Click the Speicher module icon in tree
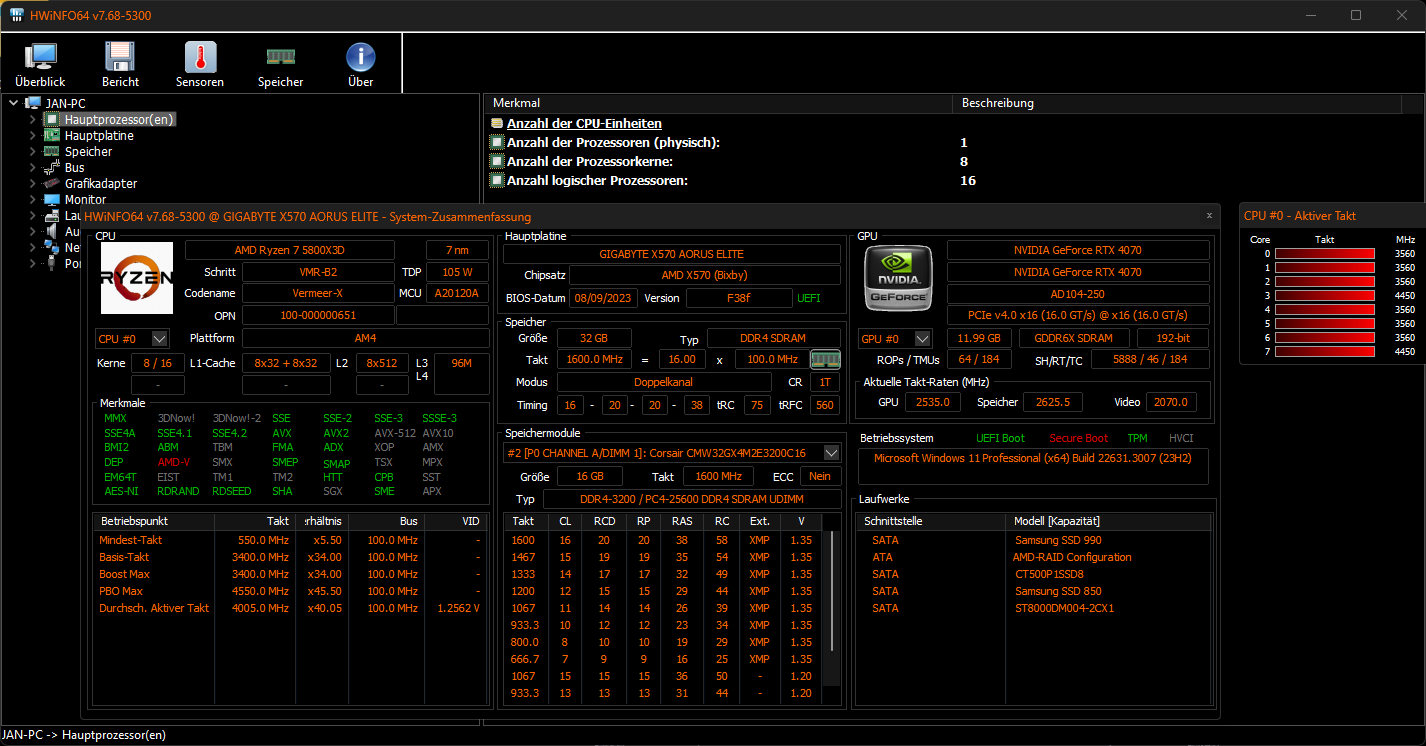 52,151
